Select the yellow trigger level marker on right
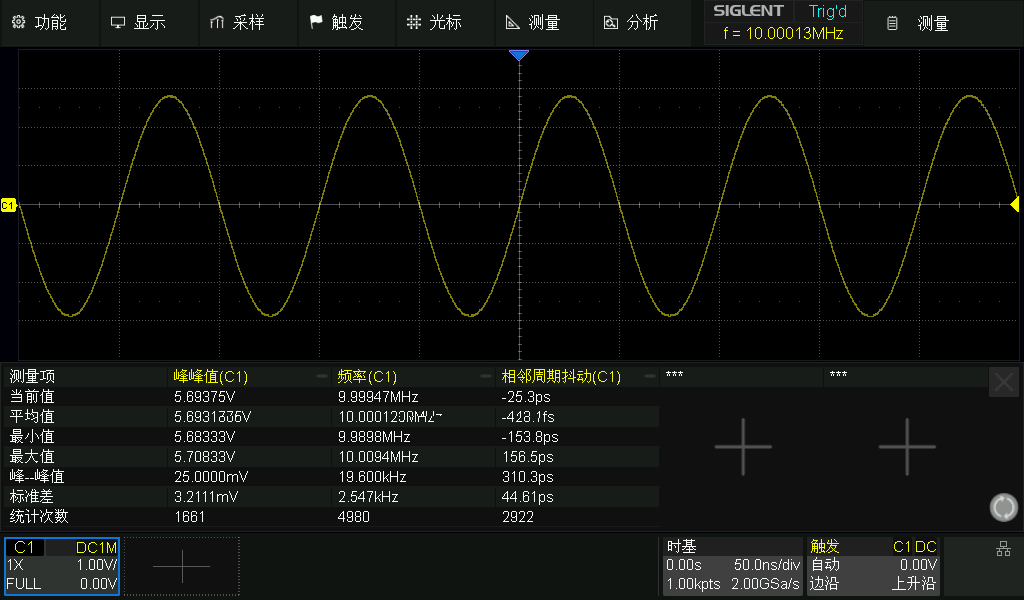 [x=1015, y=204]
